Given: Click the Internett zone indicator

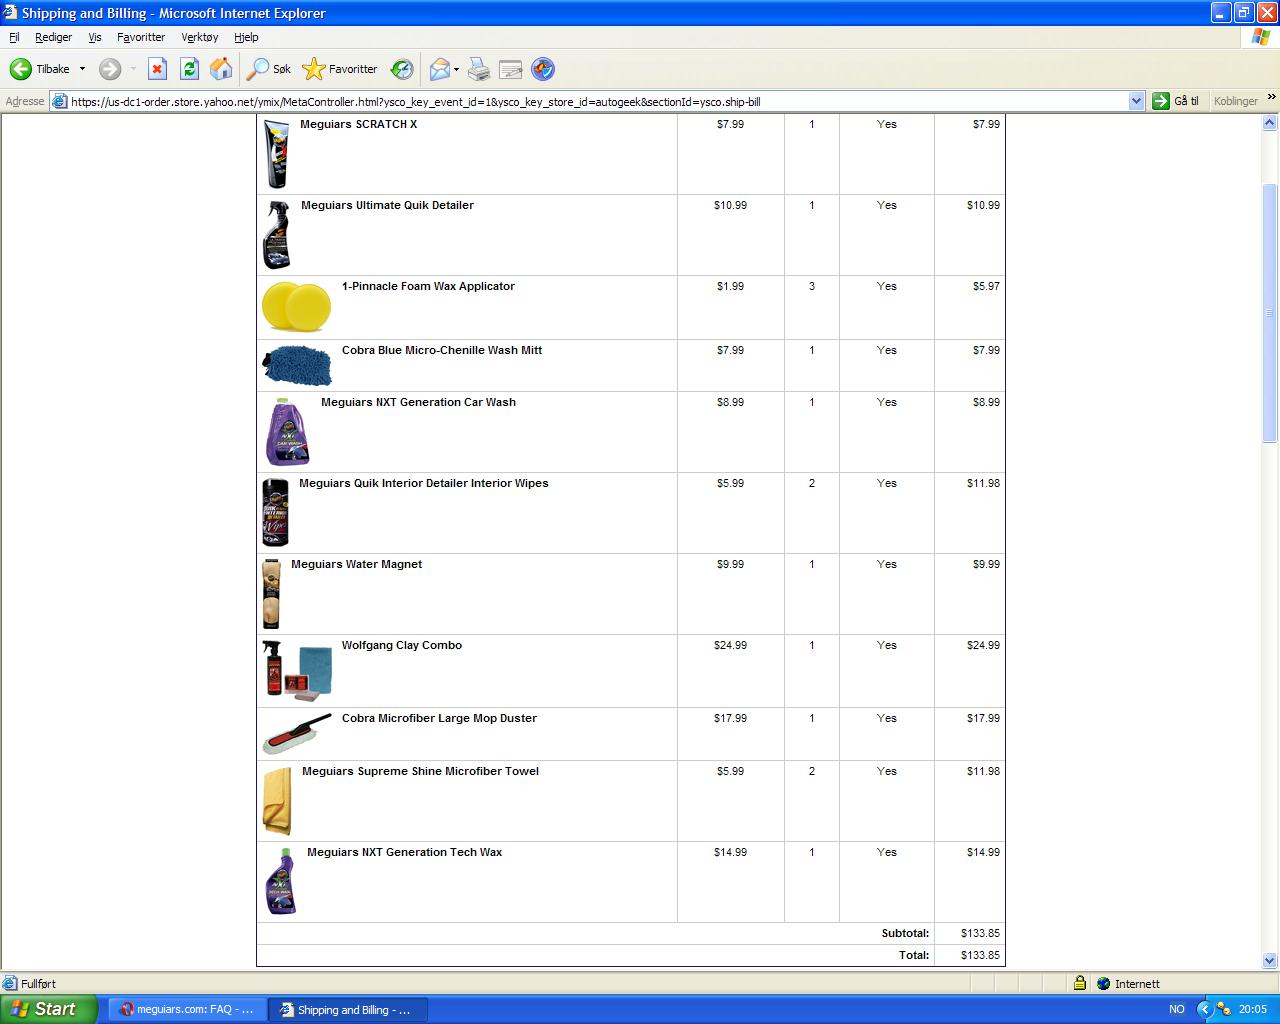Looking at the screenshot, I should point(1128,983).
